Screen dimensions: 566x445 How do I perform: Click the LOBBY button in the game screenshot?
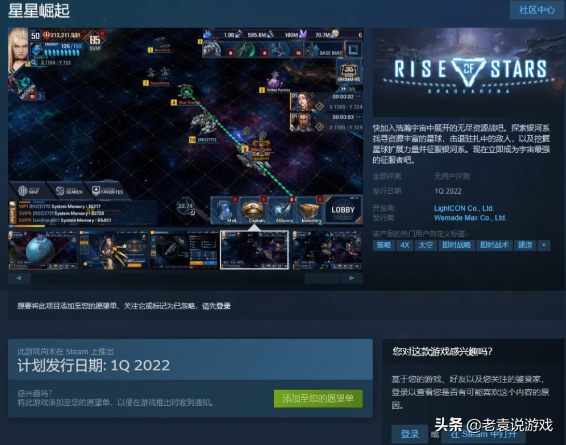(343, 210)
